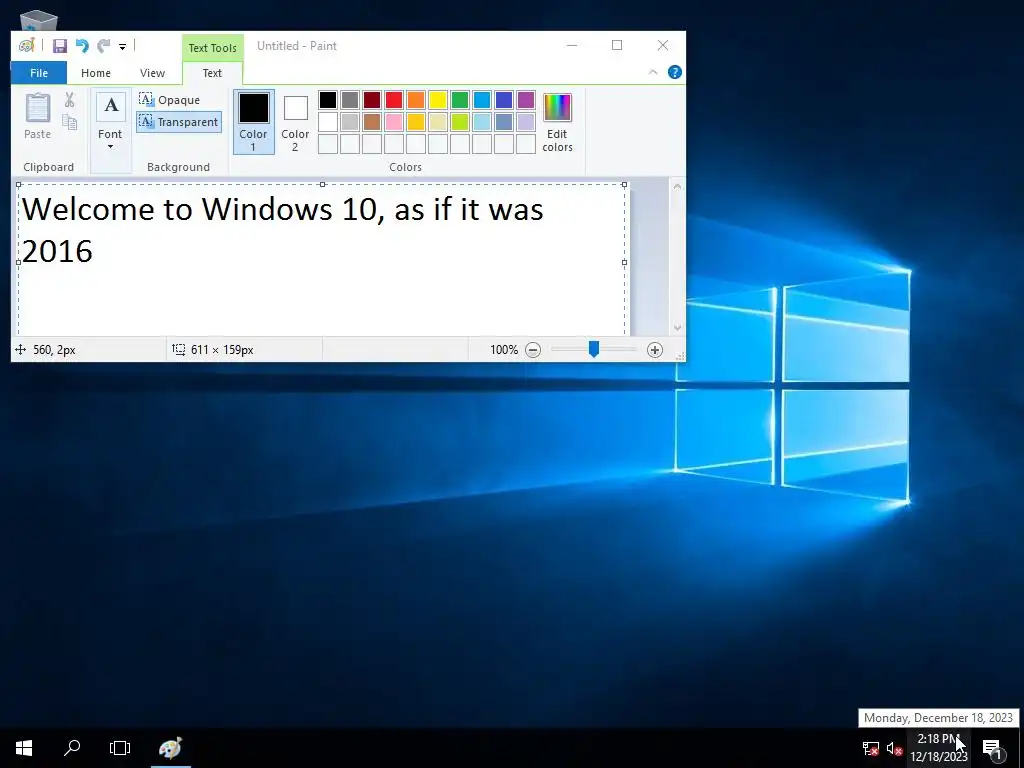Click the 100% zoom level text
Screen dimensions: 1024x768
pyautogui.click(x=504, y=350)
